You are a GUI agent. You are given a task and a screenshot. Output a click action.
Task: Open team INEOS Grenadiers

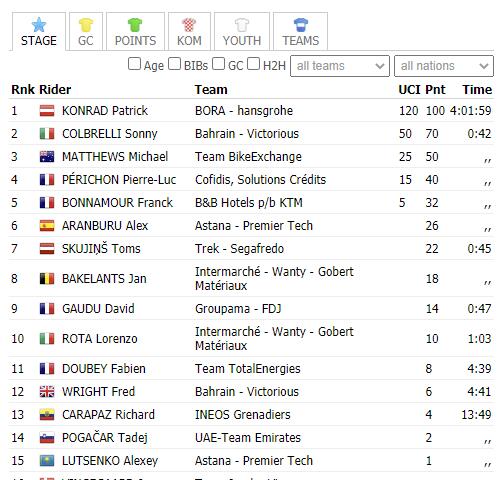tap(243, 415)
